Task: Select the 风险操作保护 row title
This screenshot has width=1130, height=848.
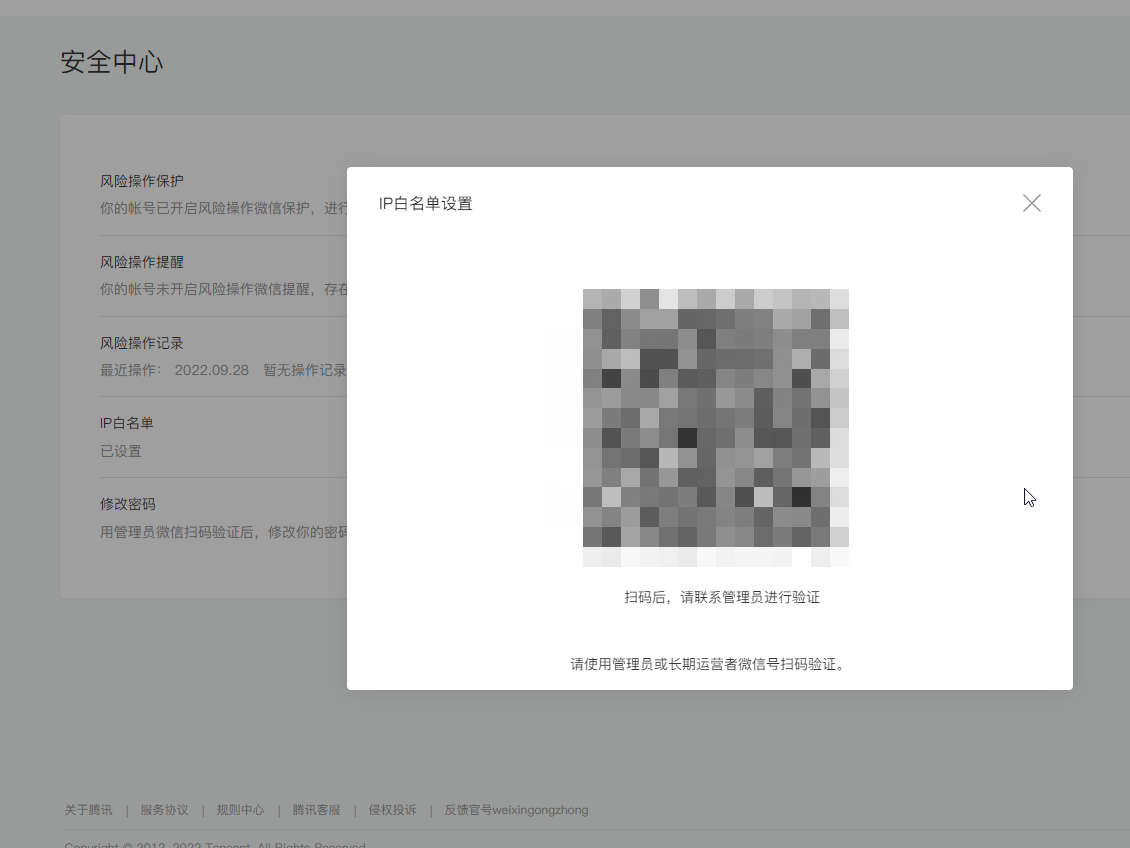Action: [x=142, y=181]
